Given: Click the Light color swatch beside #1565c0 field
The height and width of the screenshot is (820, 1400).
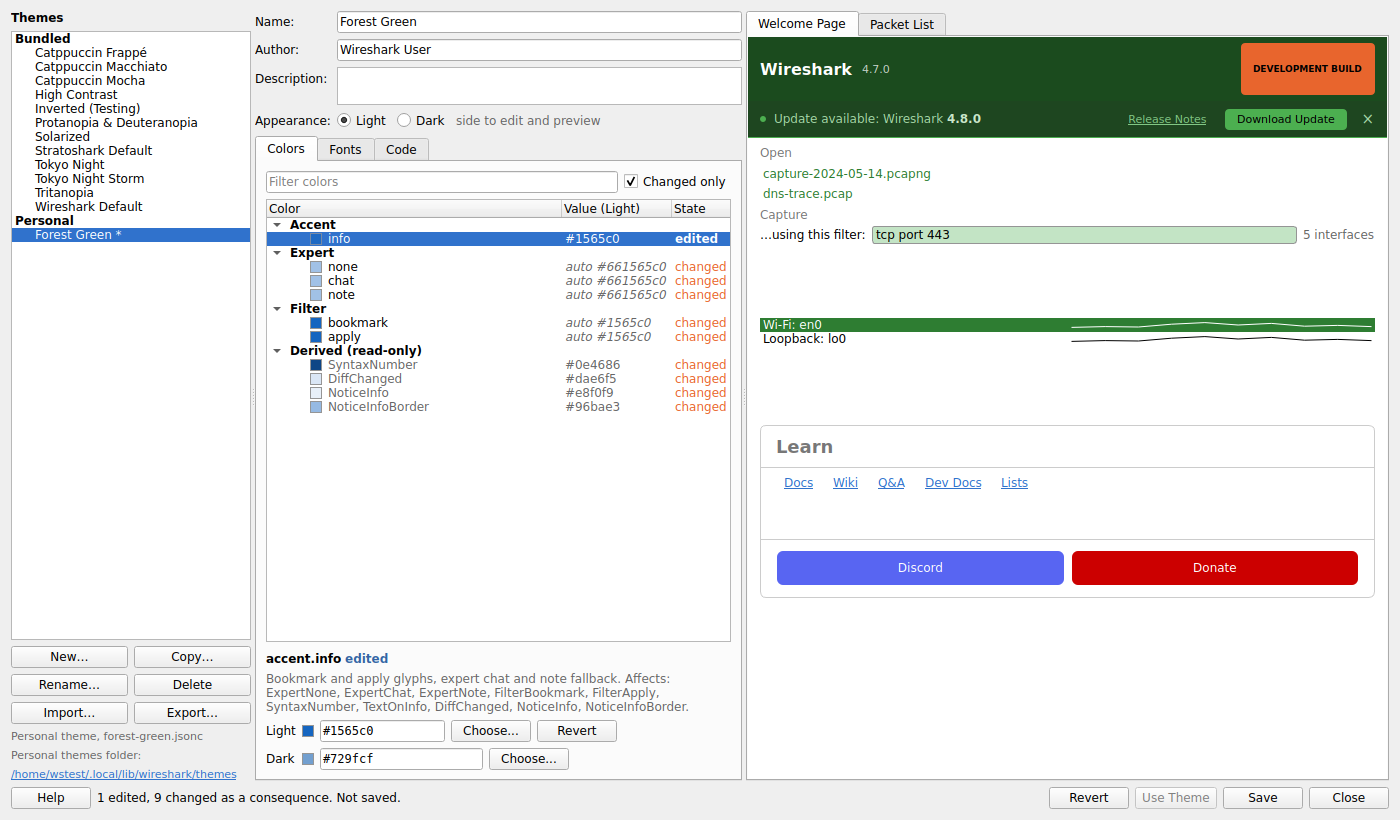Looking at the screenshot, I should (308, 731).
